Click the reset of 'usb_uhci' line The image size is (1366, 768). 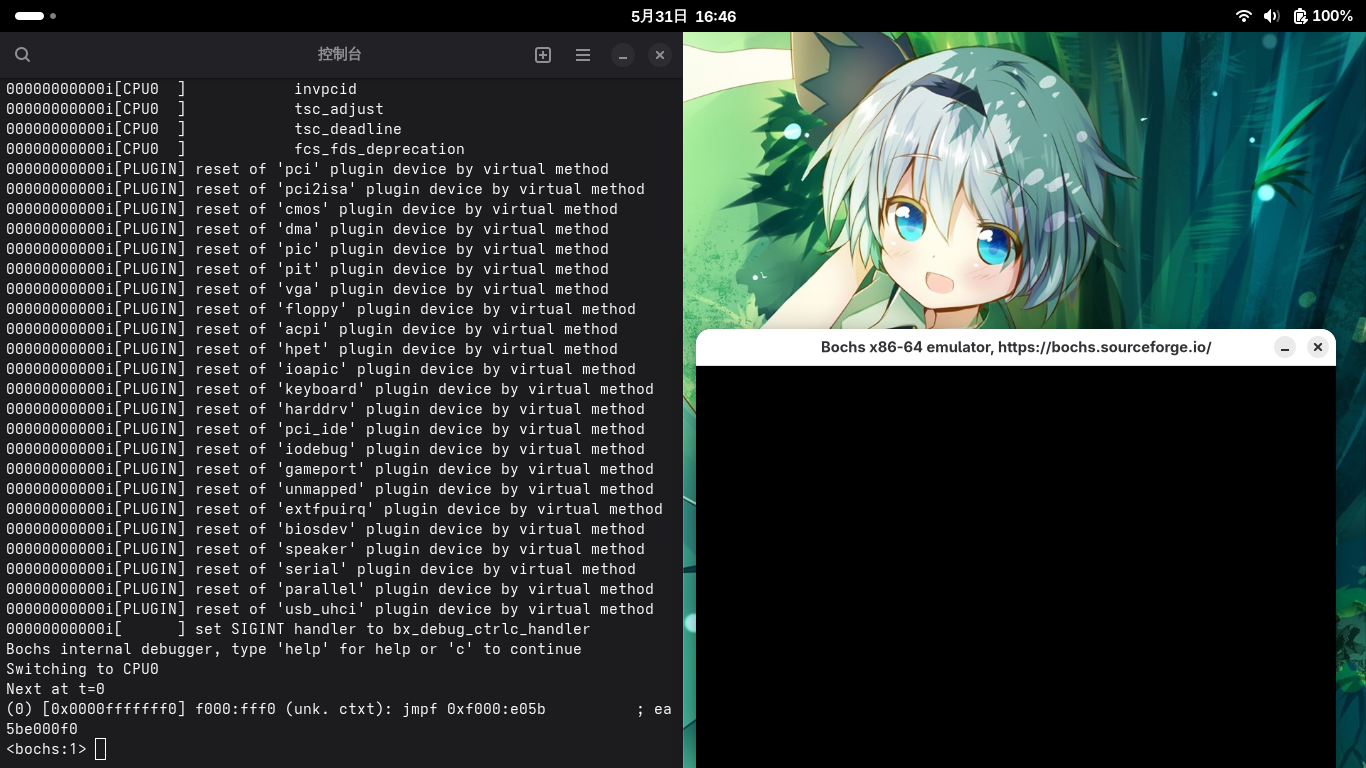[x=330, y=609]
